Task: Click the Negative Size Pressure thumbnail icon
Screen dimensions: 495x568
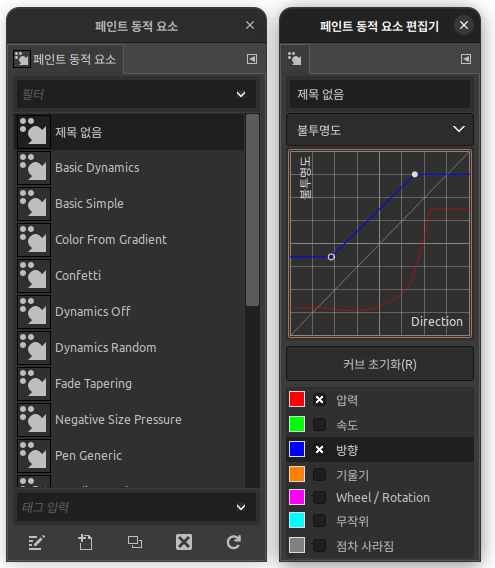Action: tap(34, 420)
